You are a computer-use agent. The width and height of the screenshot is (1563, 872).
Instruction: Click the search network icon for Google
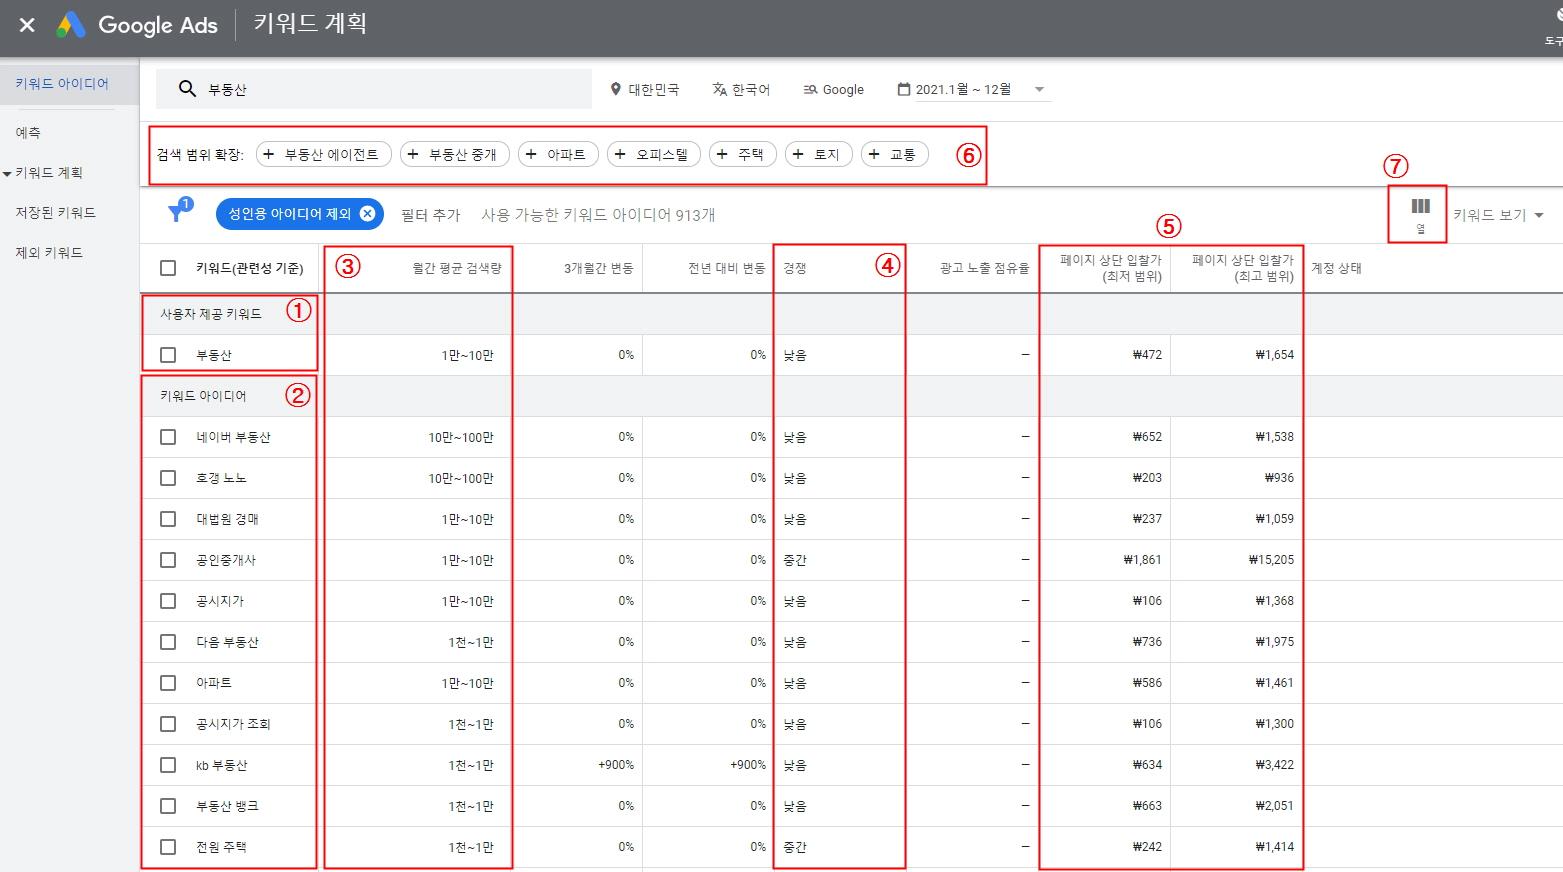click(x=810, y=89)
